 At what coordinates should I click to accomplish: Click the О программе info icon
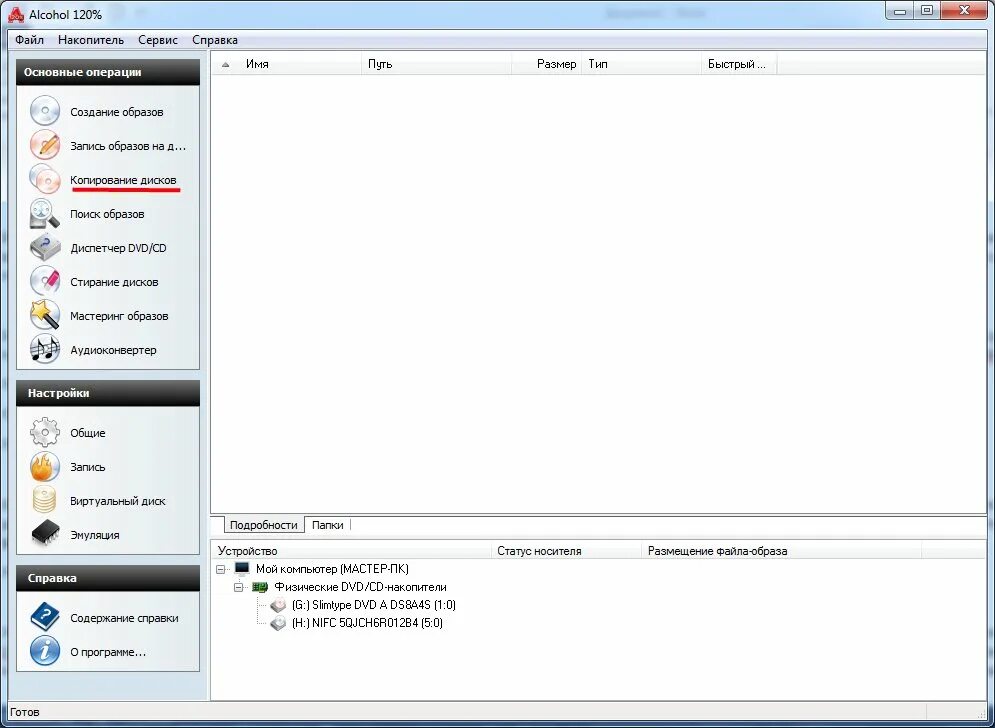(x=44, y=651)
